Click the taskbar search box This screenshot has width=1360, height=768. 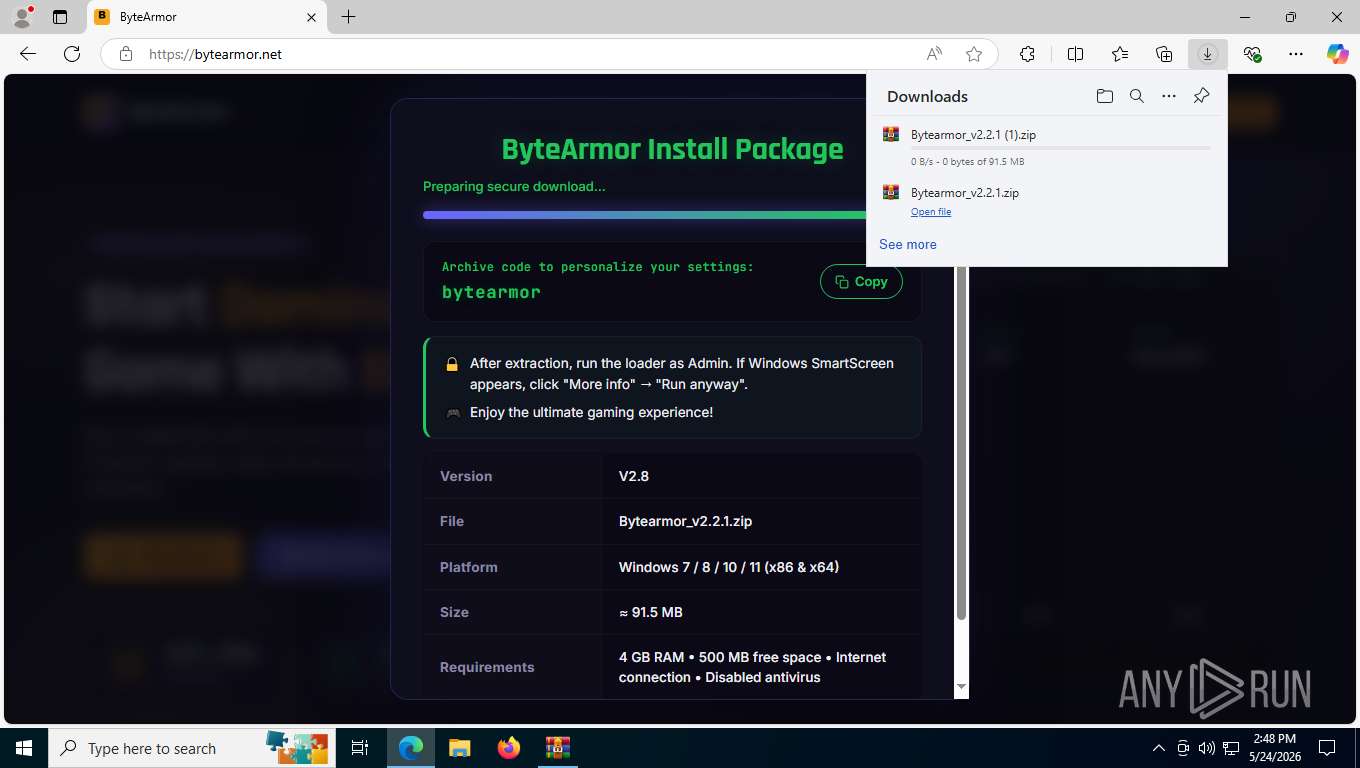tap(192, 748)
